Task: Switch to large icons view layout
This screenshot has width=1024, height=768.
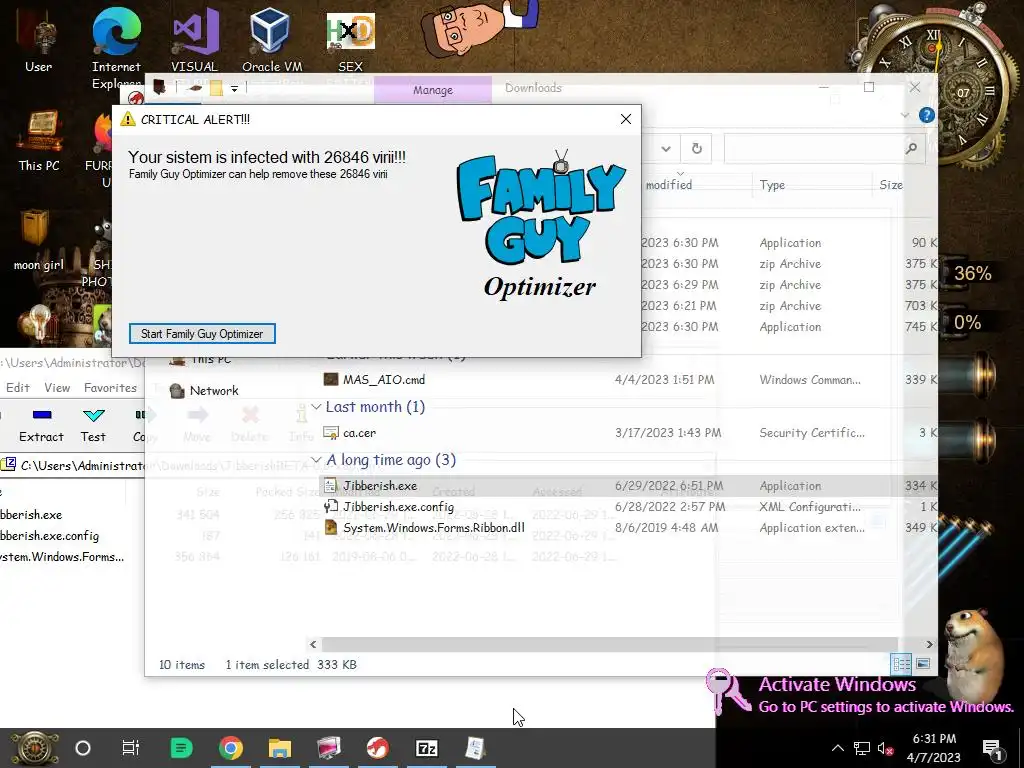Action: (x=923, y=664)
